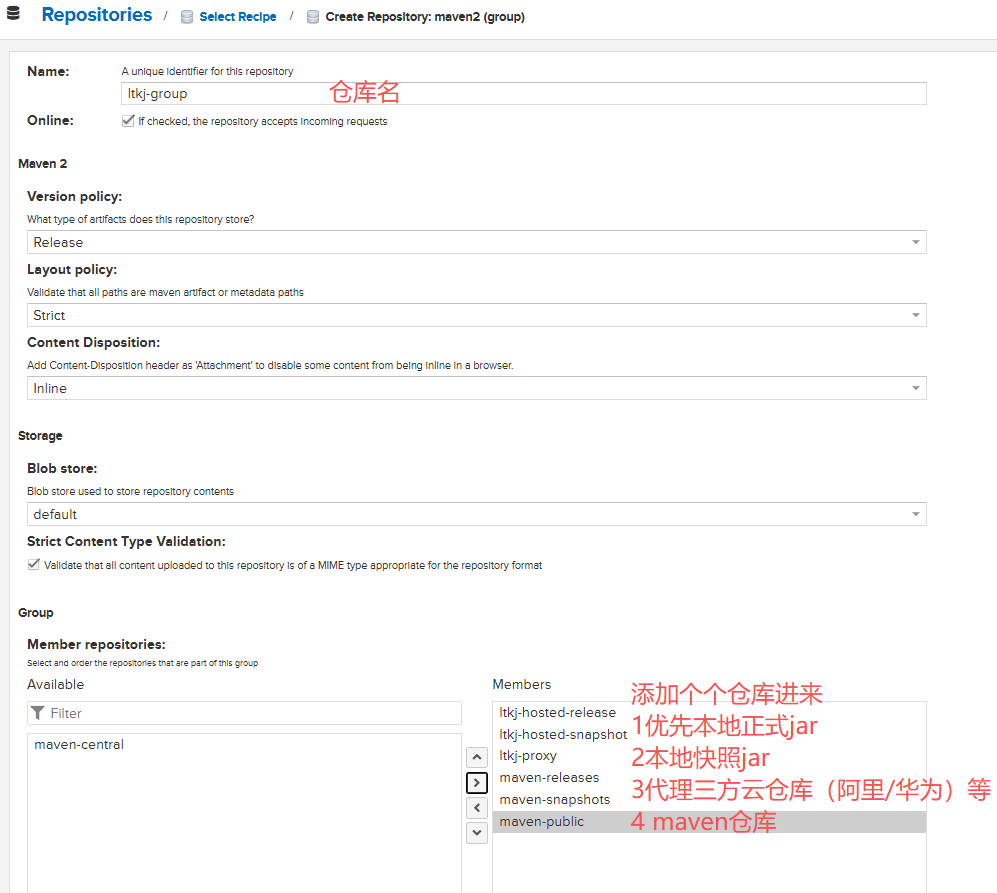997x893 pixels.
Task: Open the Content Disposition dropdown showing Inline
Action: 476,388
